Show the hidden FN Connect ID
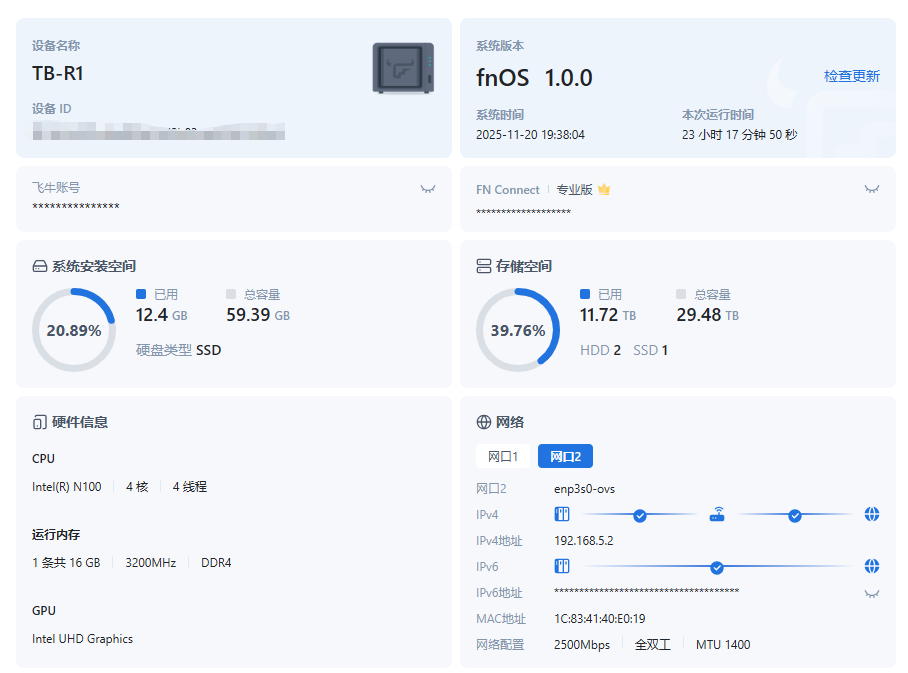Image resolution: width=908 pixels, height=673 pixels. [872, 189]
